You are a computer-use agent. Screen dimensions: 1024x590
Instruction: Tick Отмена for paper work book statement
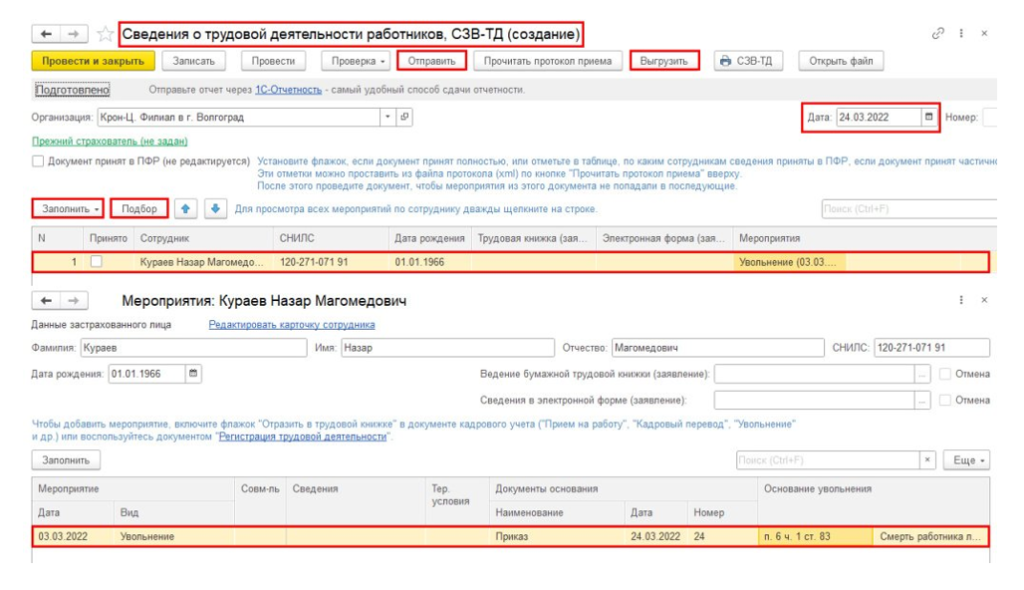pyautogui.click(x=946, y=374)
